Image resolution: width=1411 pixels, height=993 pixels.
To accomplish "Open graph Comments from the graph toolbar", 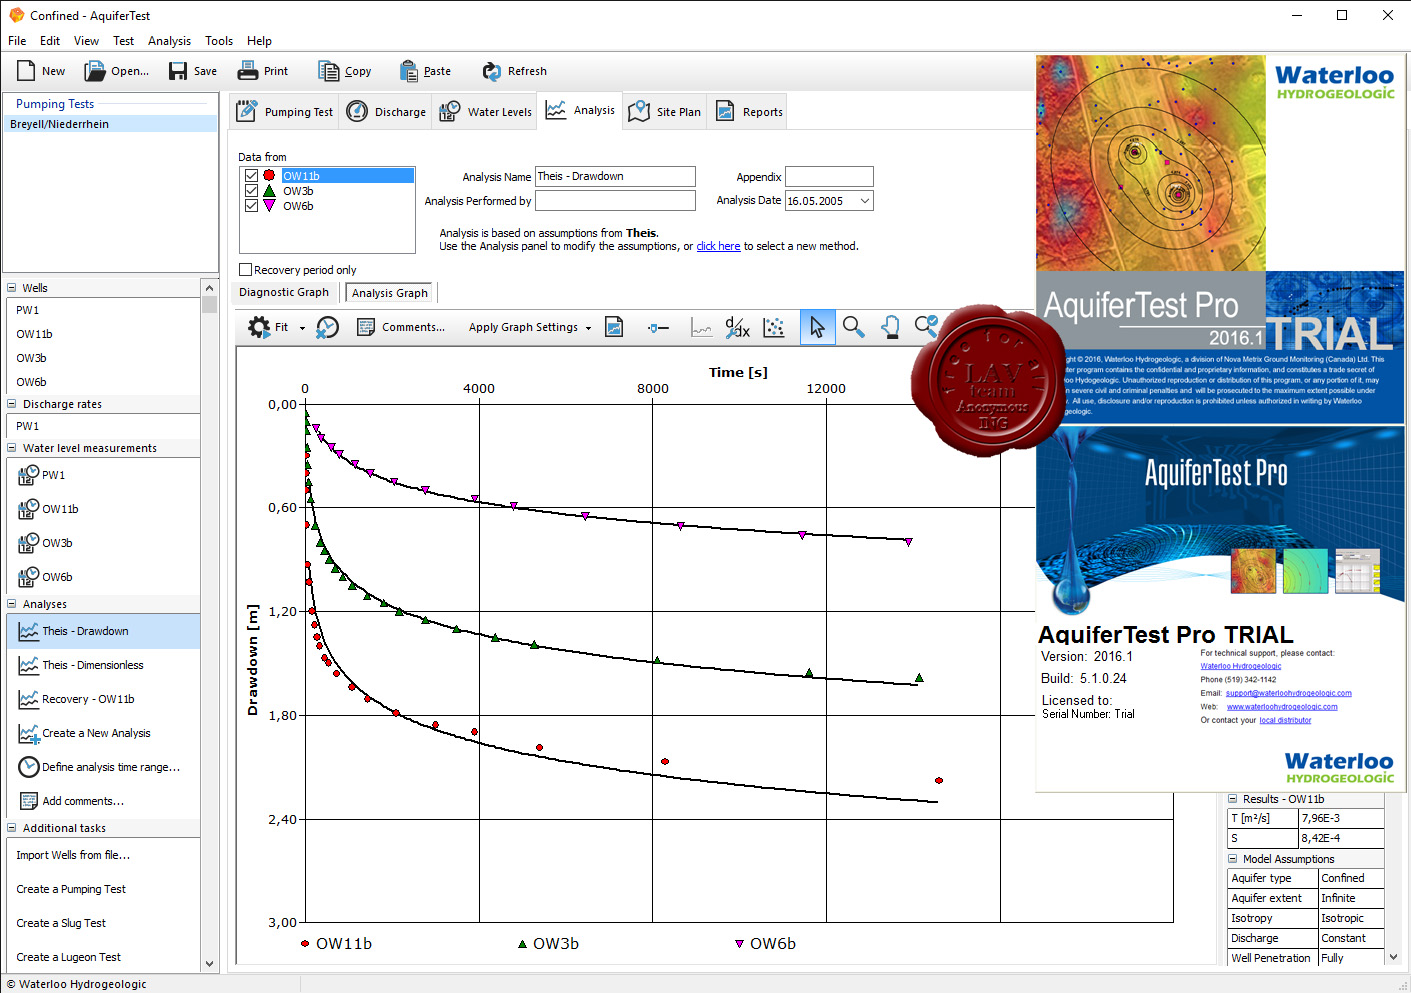I will [401, 327].
